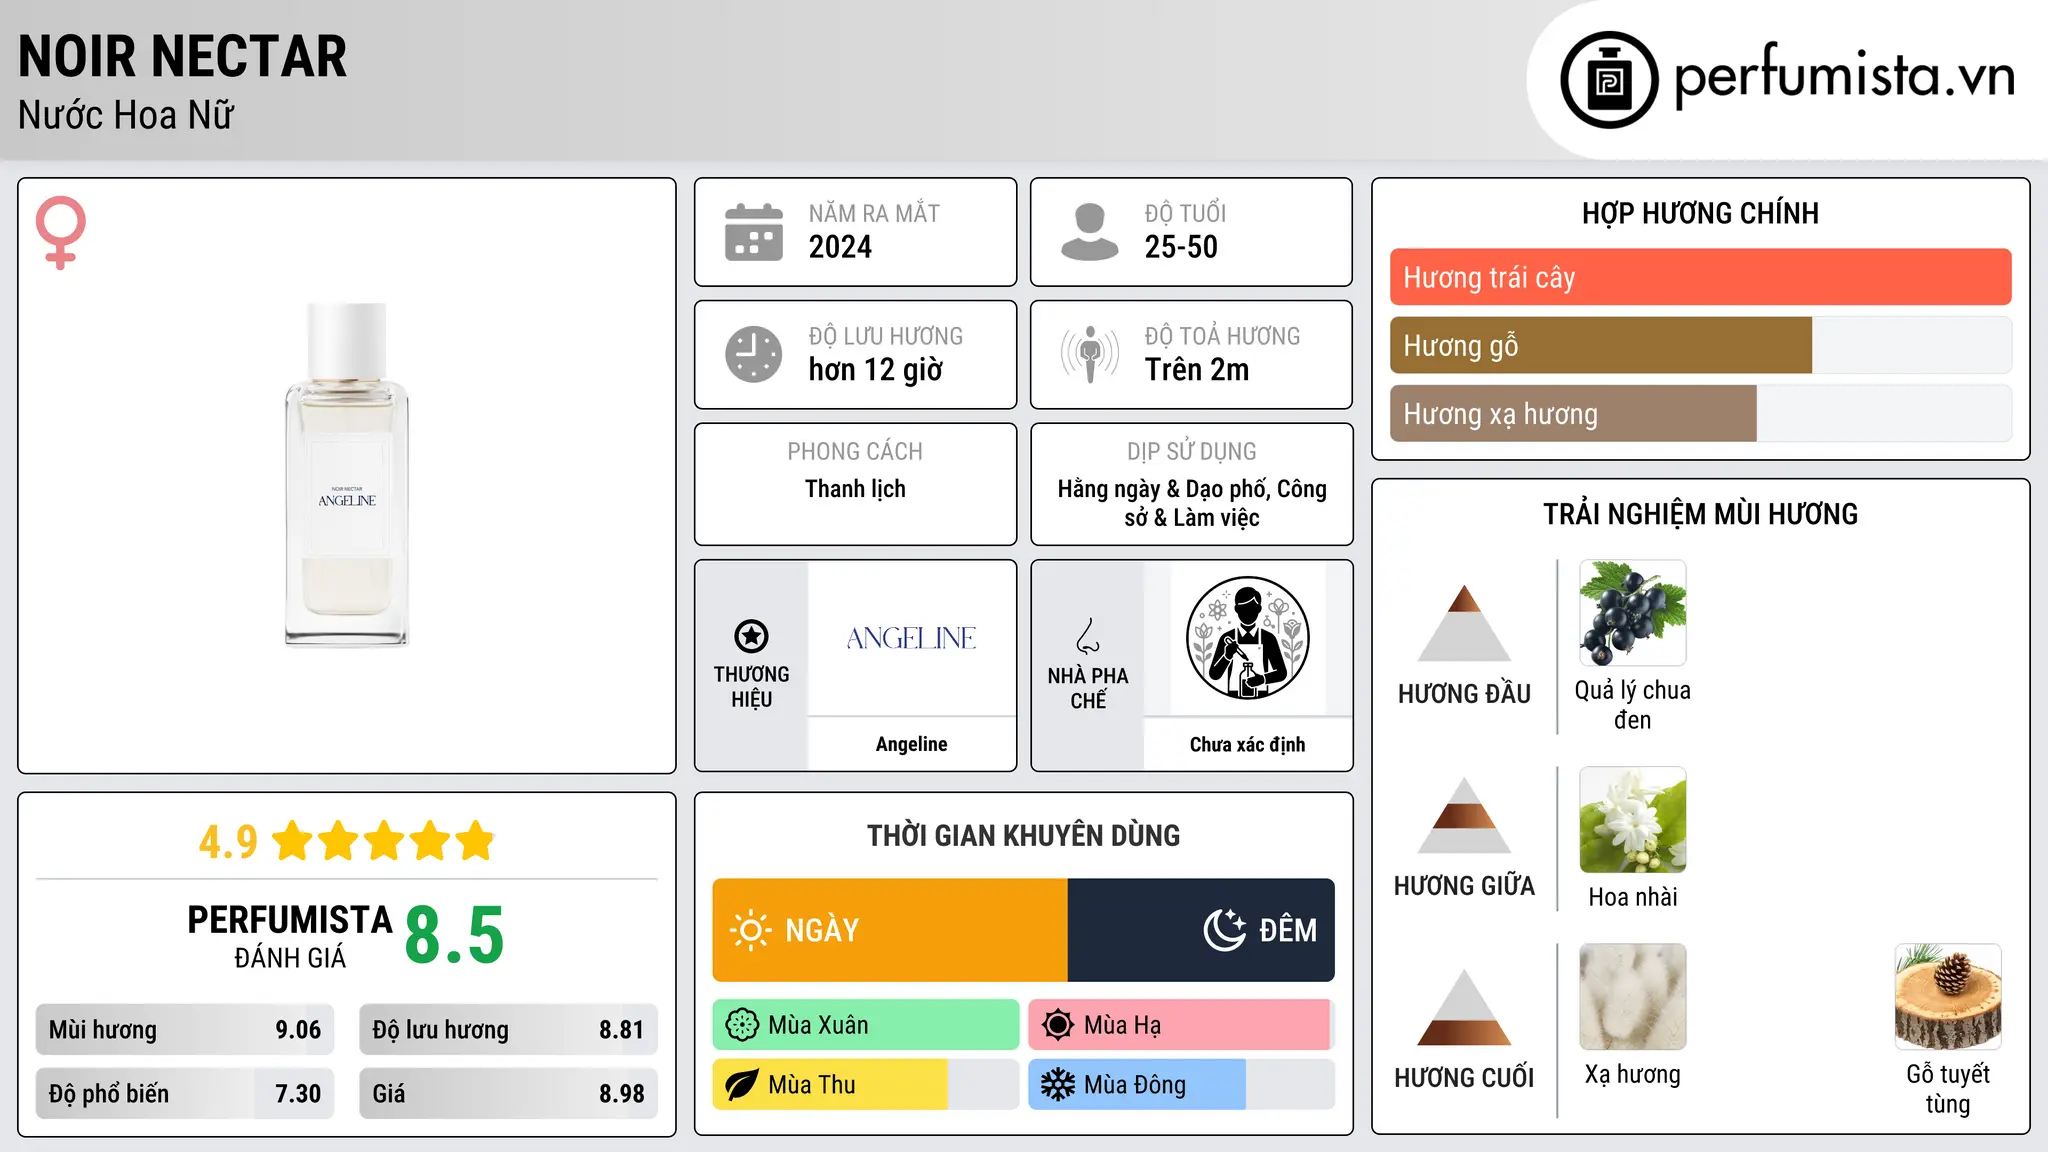Click the top-note pyramid icon above Hương đầu
This screenshot has height=1152, width=2048.
pyautogui.click(x=1464, y=622)
